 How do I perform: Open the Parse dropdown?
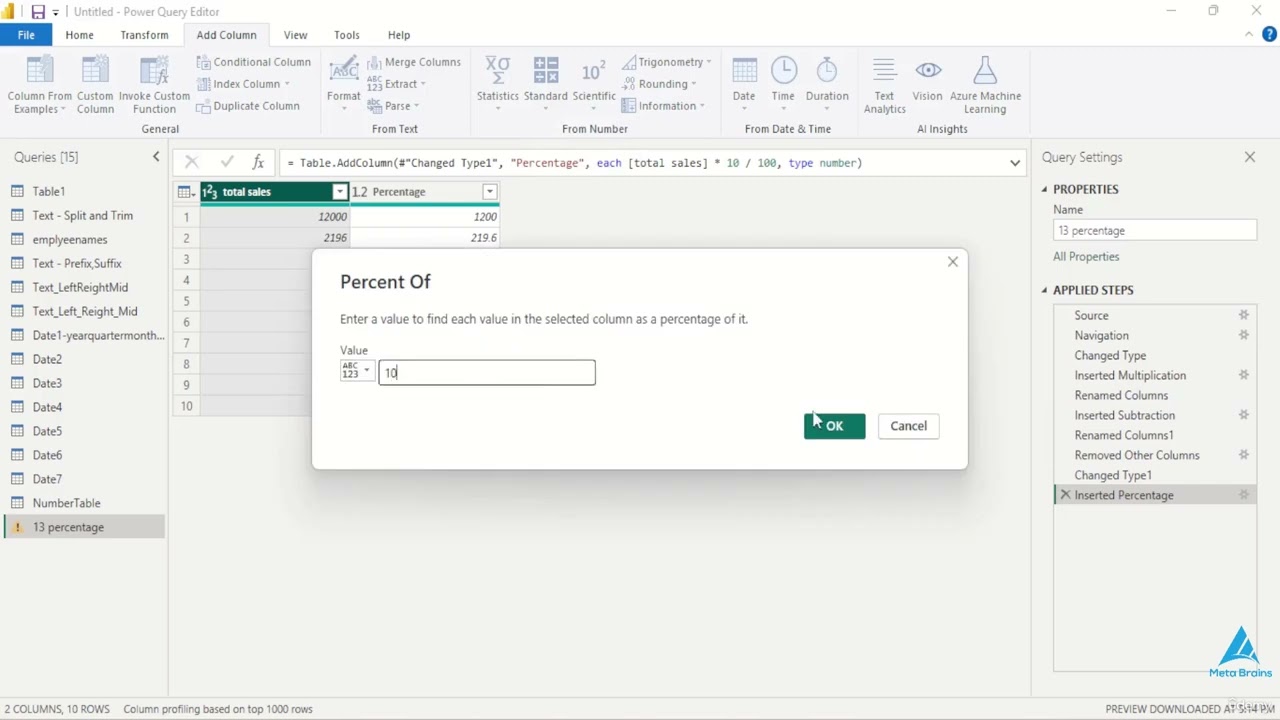point(393,106)
